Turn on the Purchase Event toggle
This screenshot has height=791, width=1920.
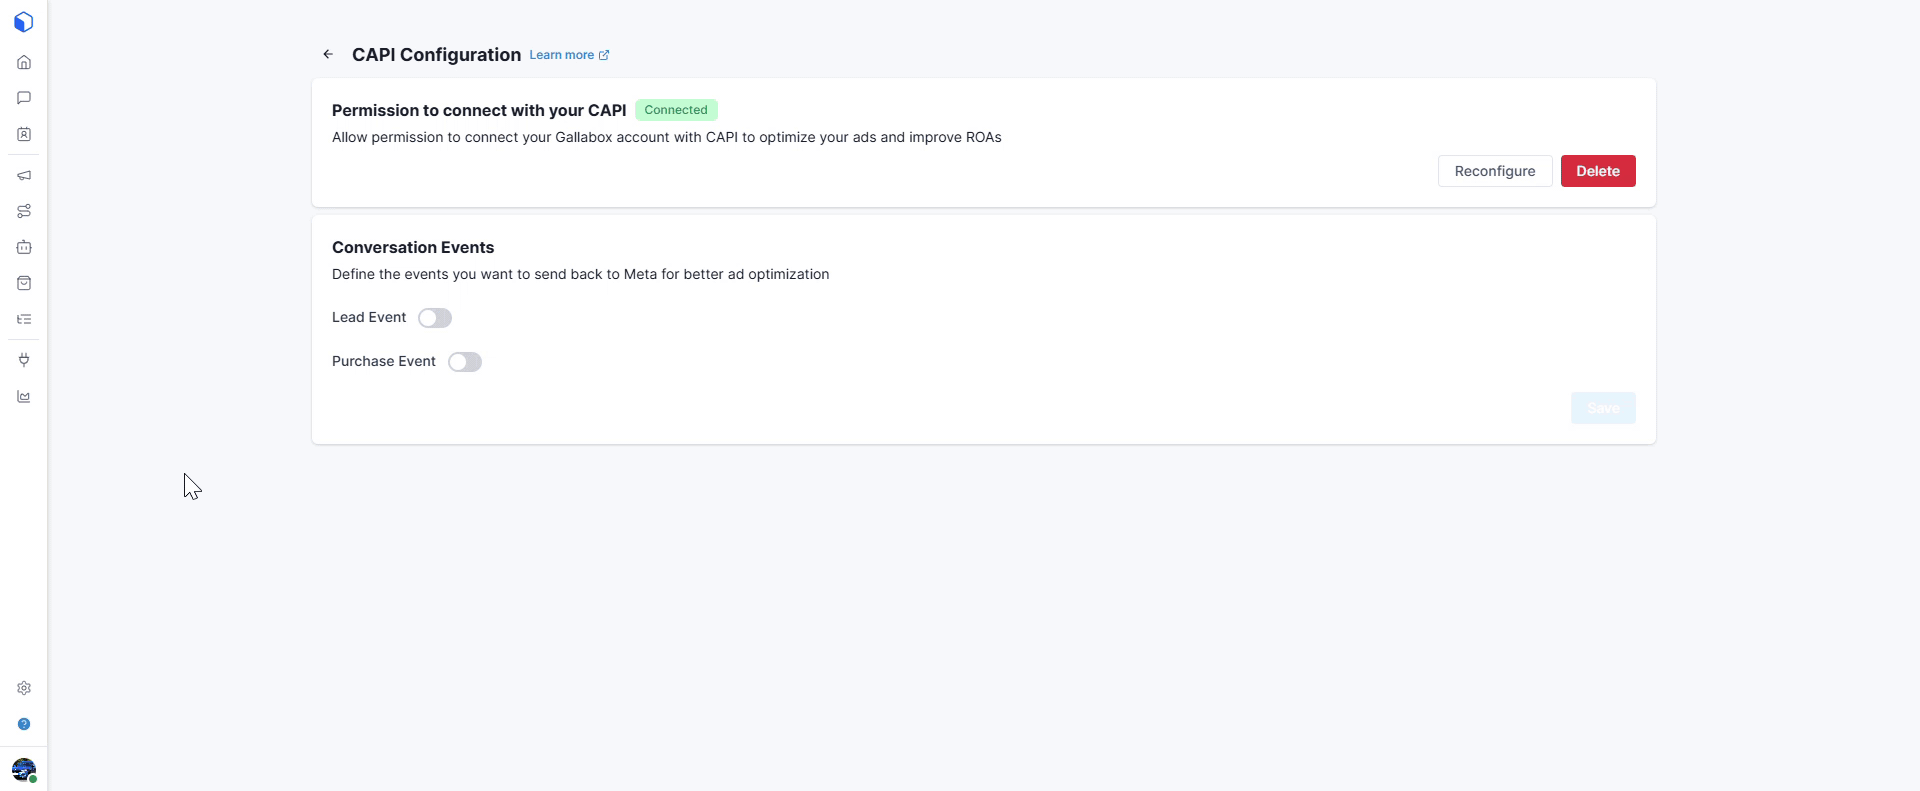coord(465,362)
